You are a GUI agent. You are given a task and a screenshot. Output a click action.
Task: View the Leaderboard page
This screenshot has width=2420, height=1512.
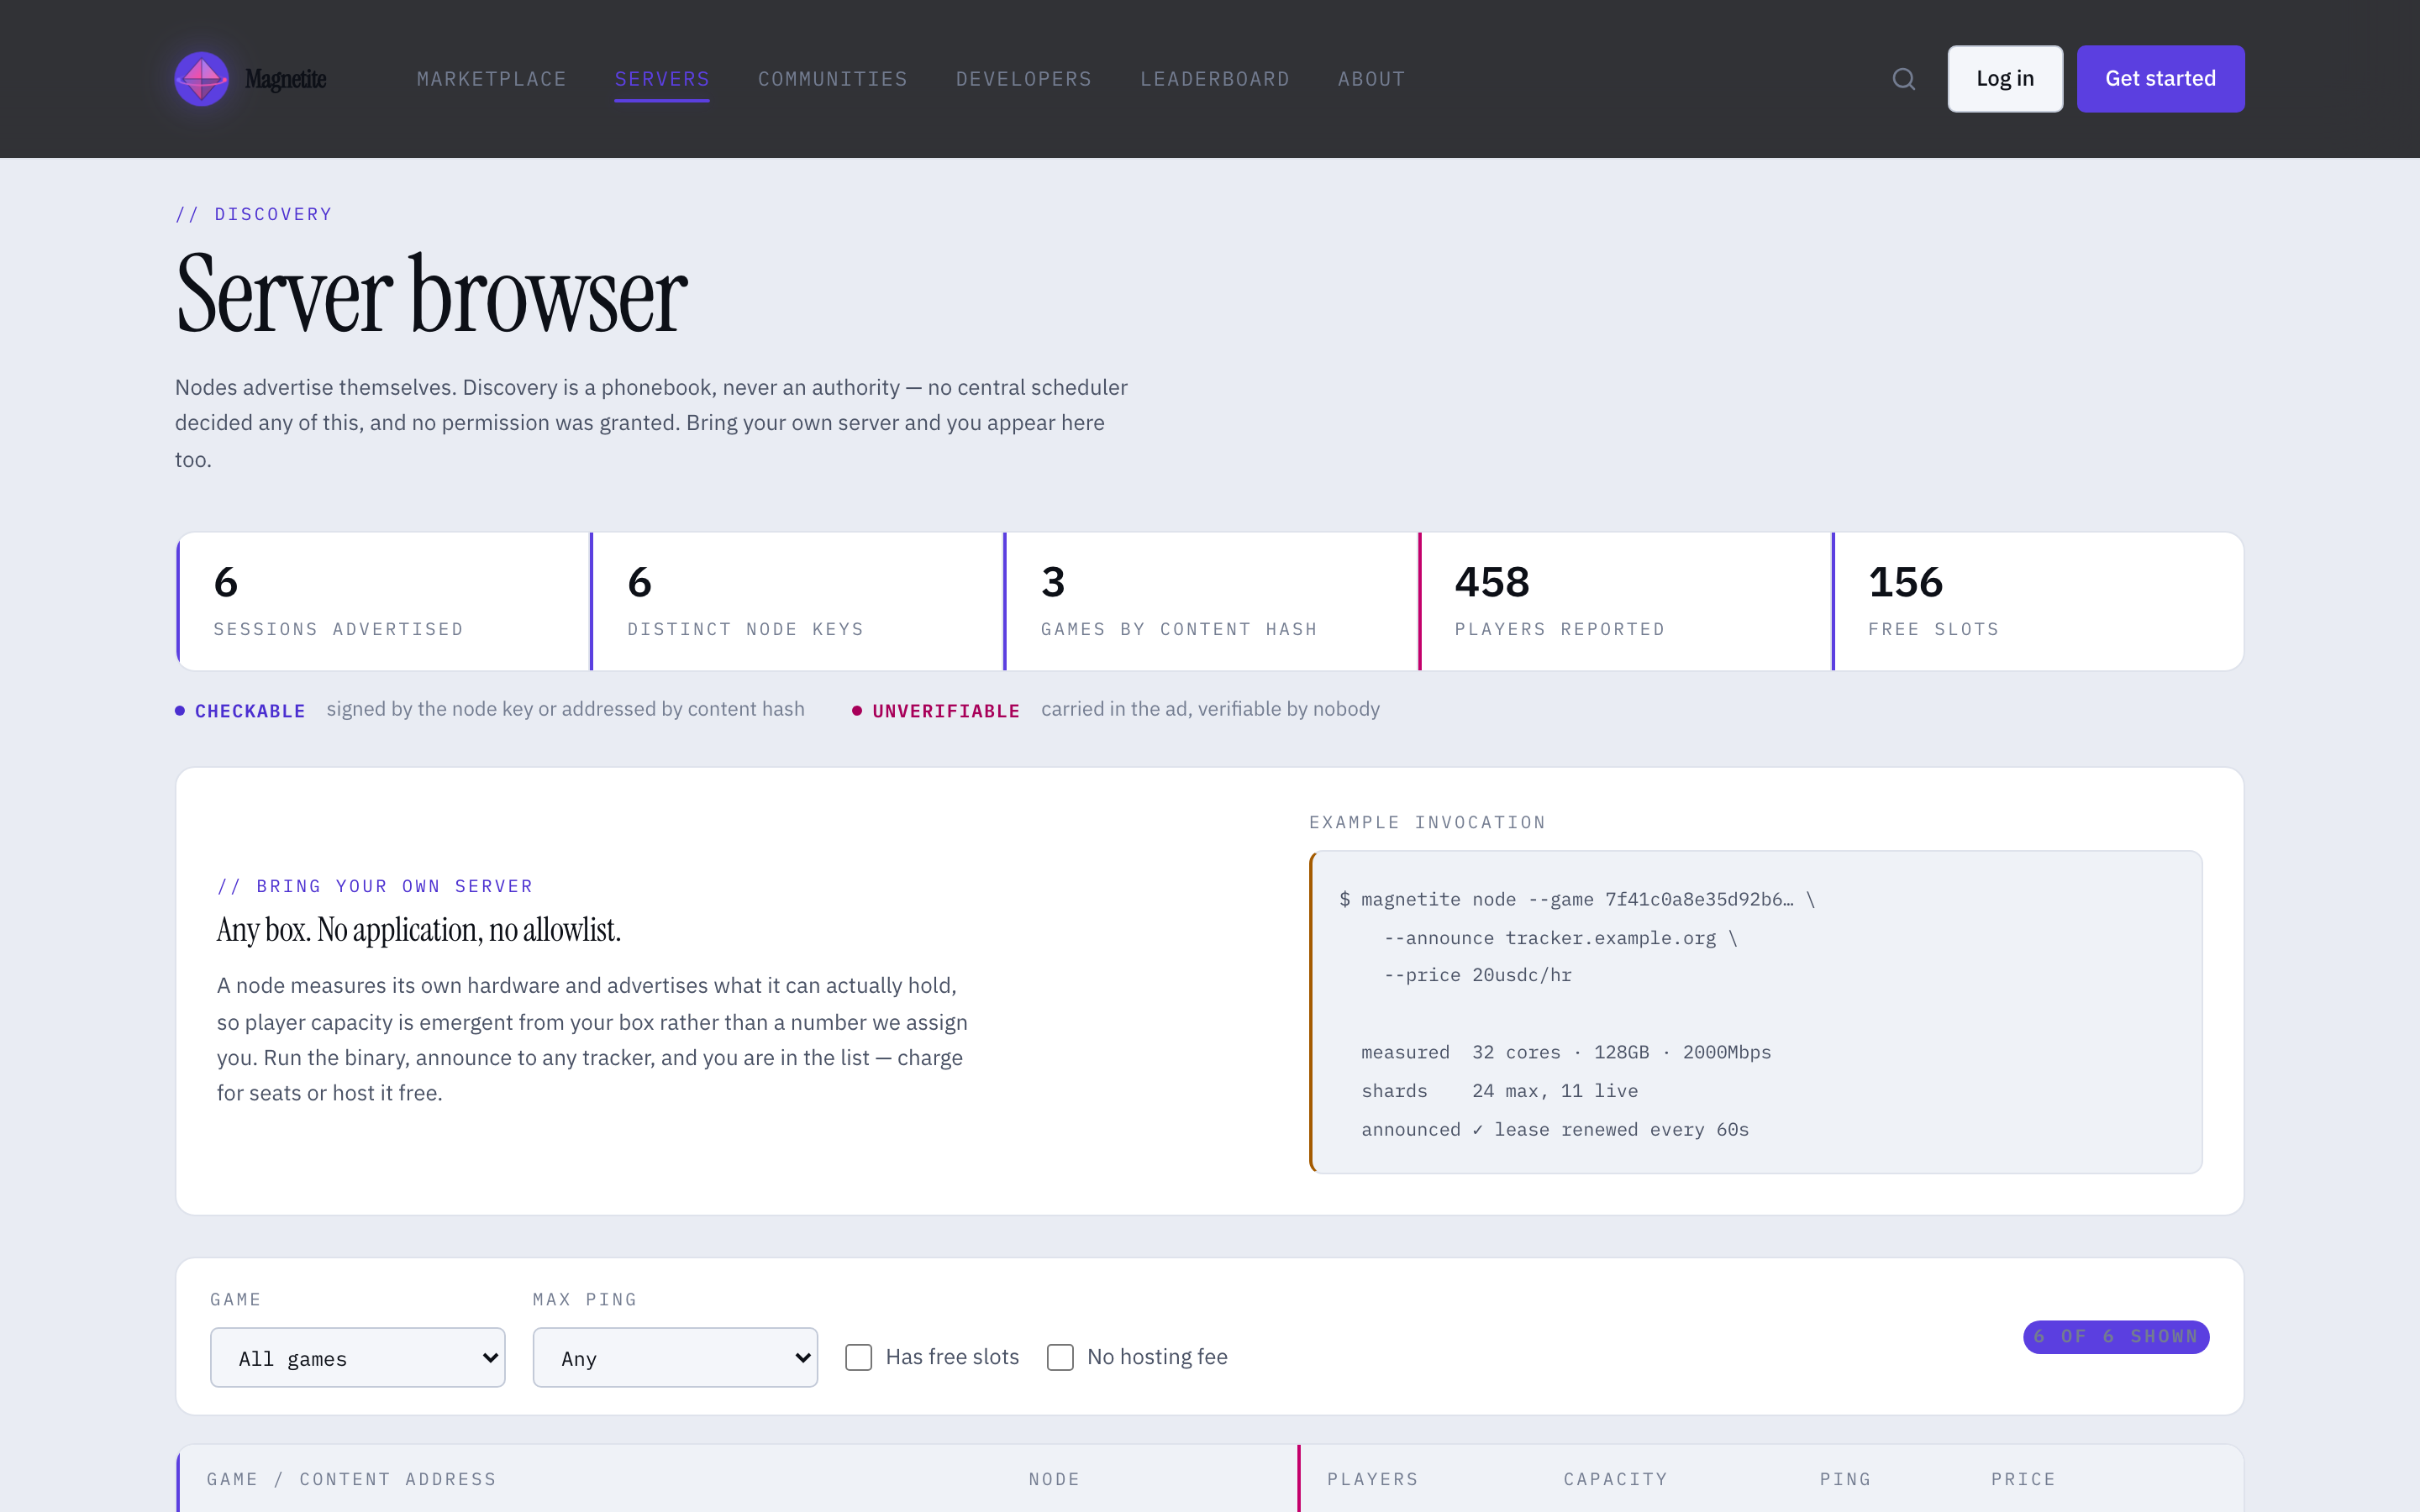coord(1215,79)
